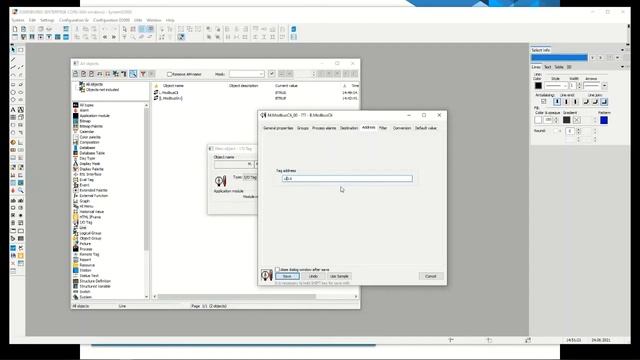Click the gradient X (none) icon
The height and width of the screenshot is (360, 640).
(x=577, y=120)
